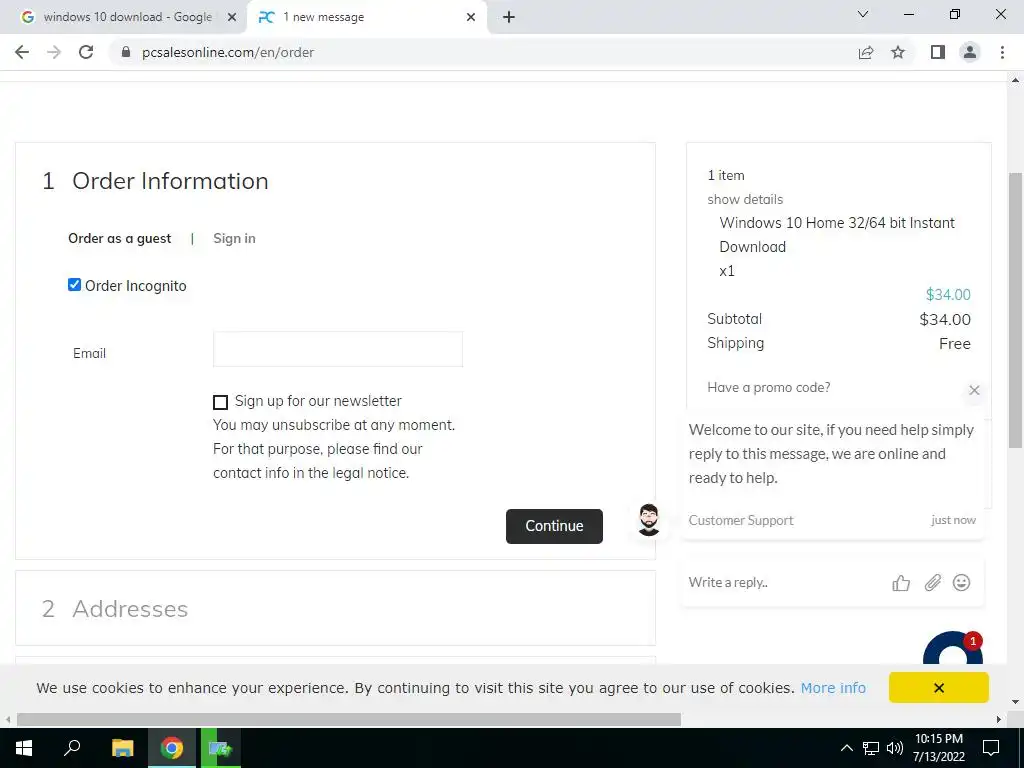The image size is (1024, 768).
Task: Open the green app on taskbar
Action: coord(221,748)
